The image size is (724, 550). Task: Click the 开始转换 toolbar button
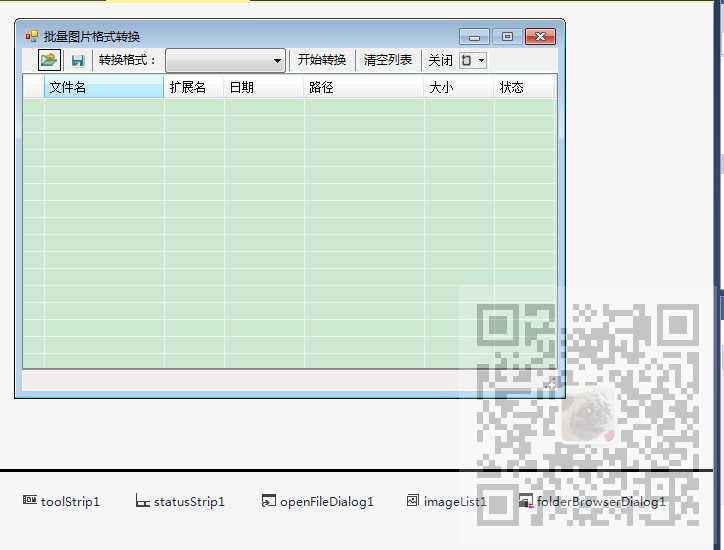coord(322,60)
